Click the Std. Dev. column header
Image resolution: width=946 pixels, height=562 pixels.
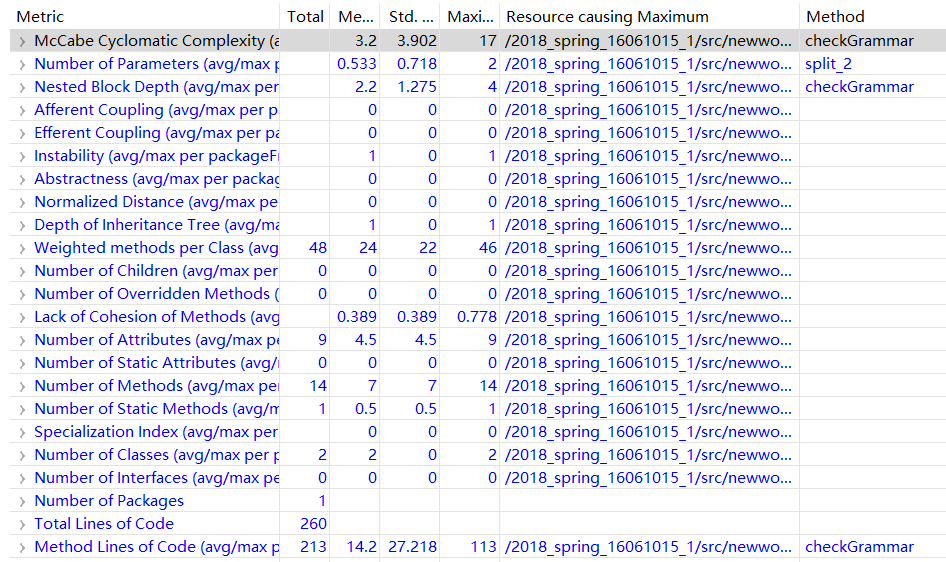410,16
